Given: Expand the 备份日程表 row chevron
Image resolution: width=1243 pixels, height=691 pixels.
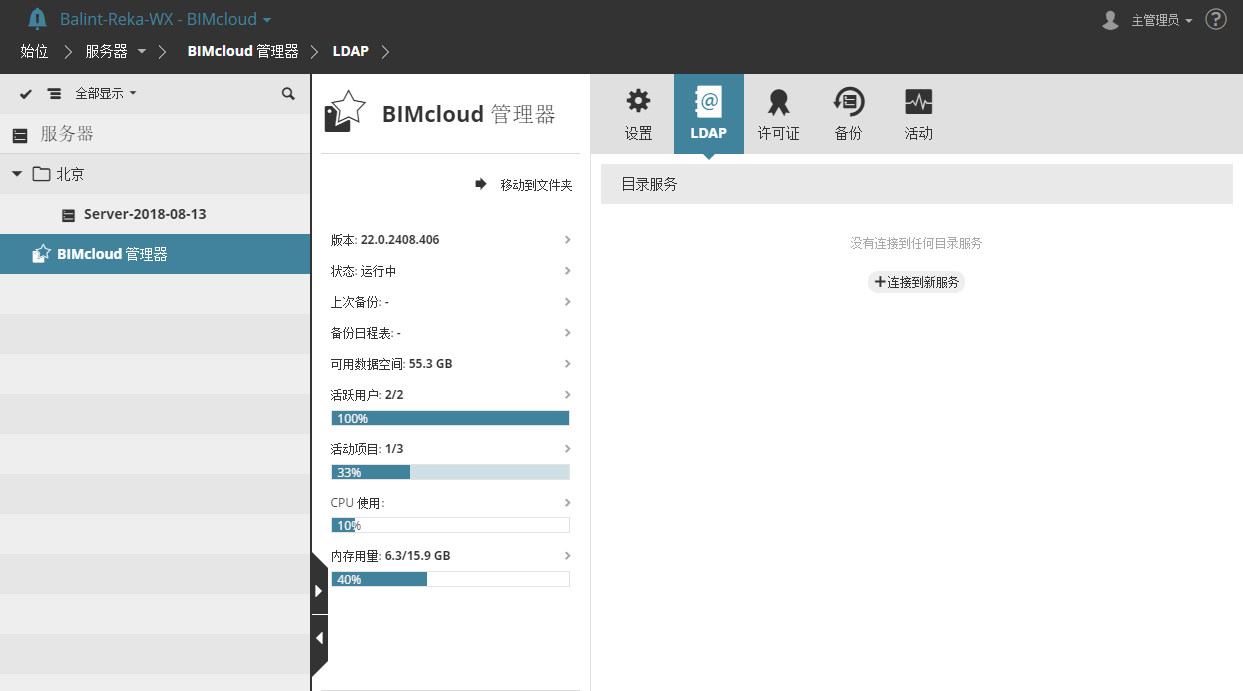Looking at the screenshot, I should [x=568, y=333].
